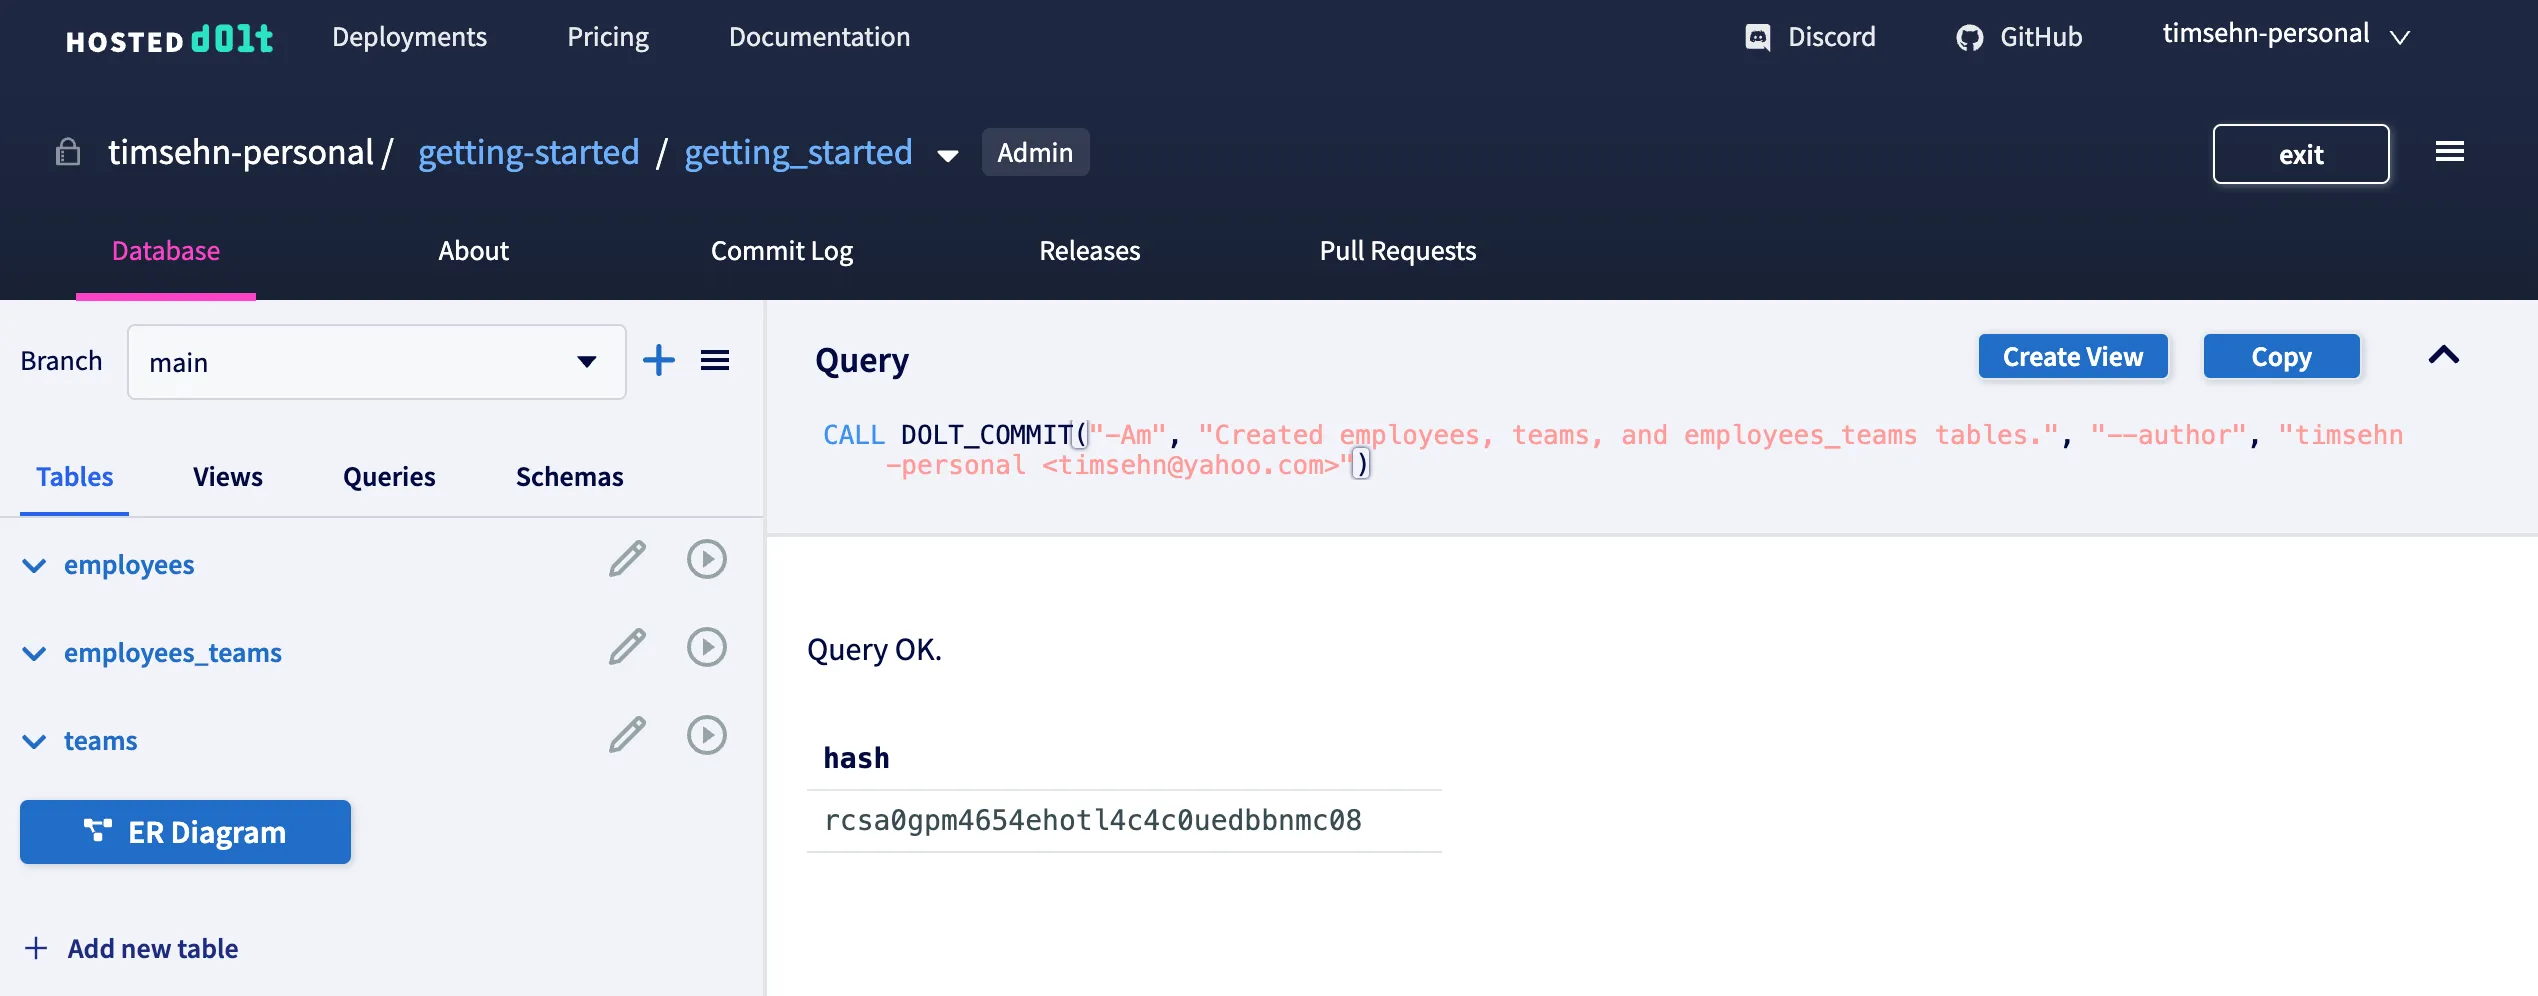Switch to the Schemas tab
The width and height of the screenshot is (2538, 996).
pos(568,477)
